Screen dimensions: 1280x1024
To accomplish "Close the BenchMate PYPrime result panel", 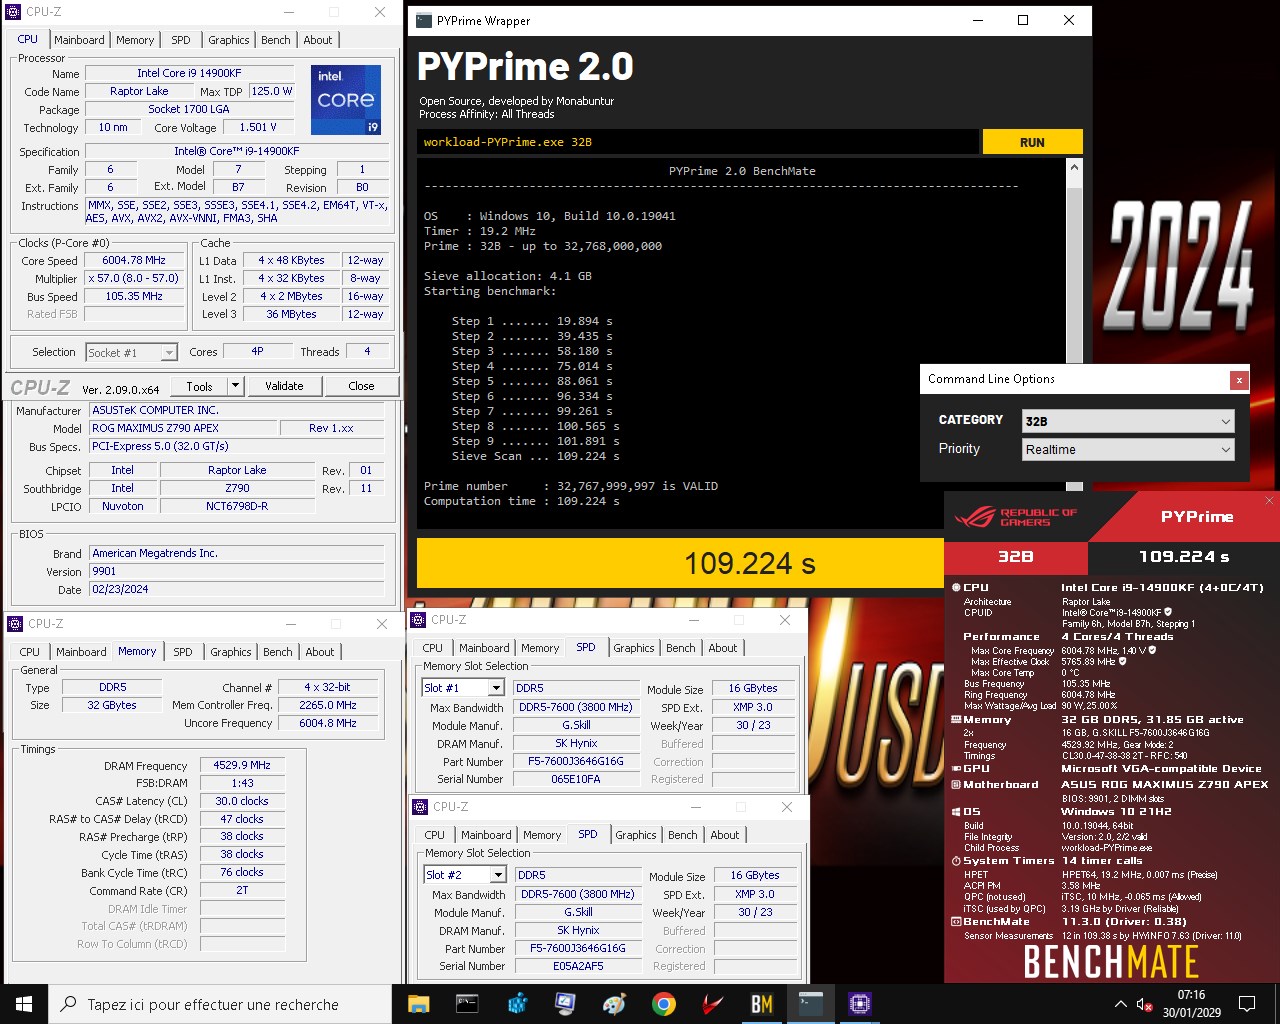I will point(1269,500).
